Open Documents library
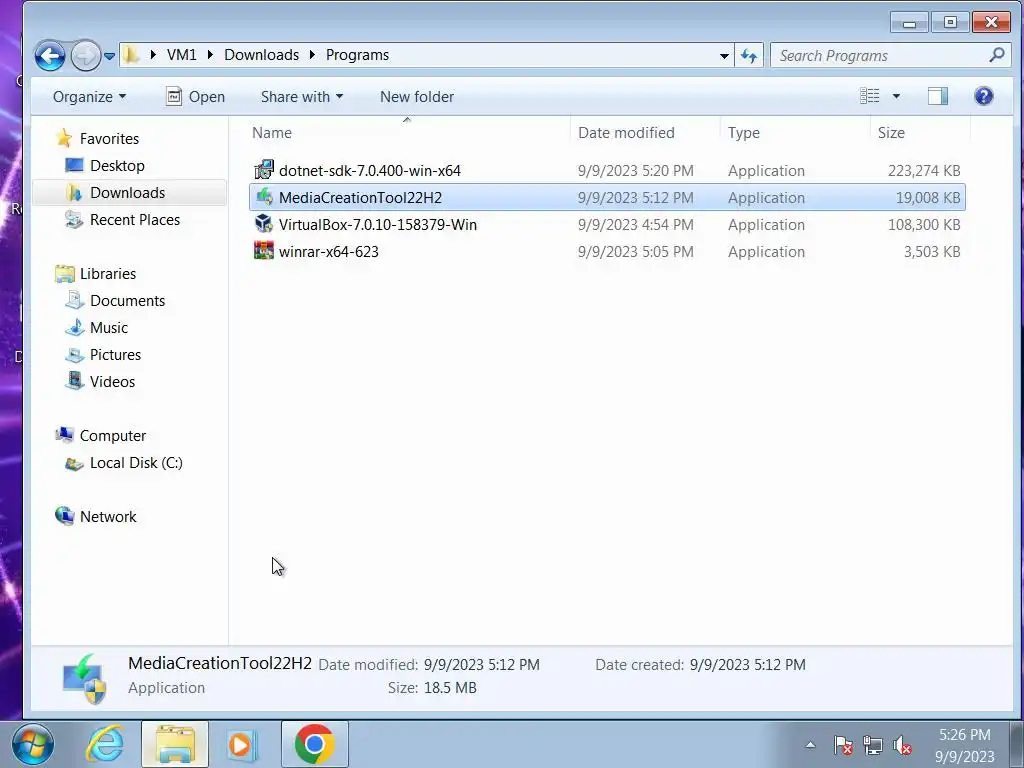The width and height of the screenshot is (1024, 768). 127,301
